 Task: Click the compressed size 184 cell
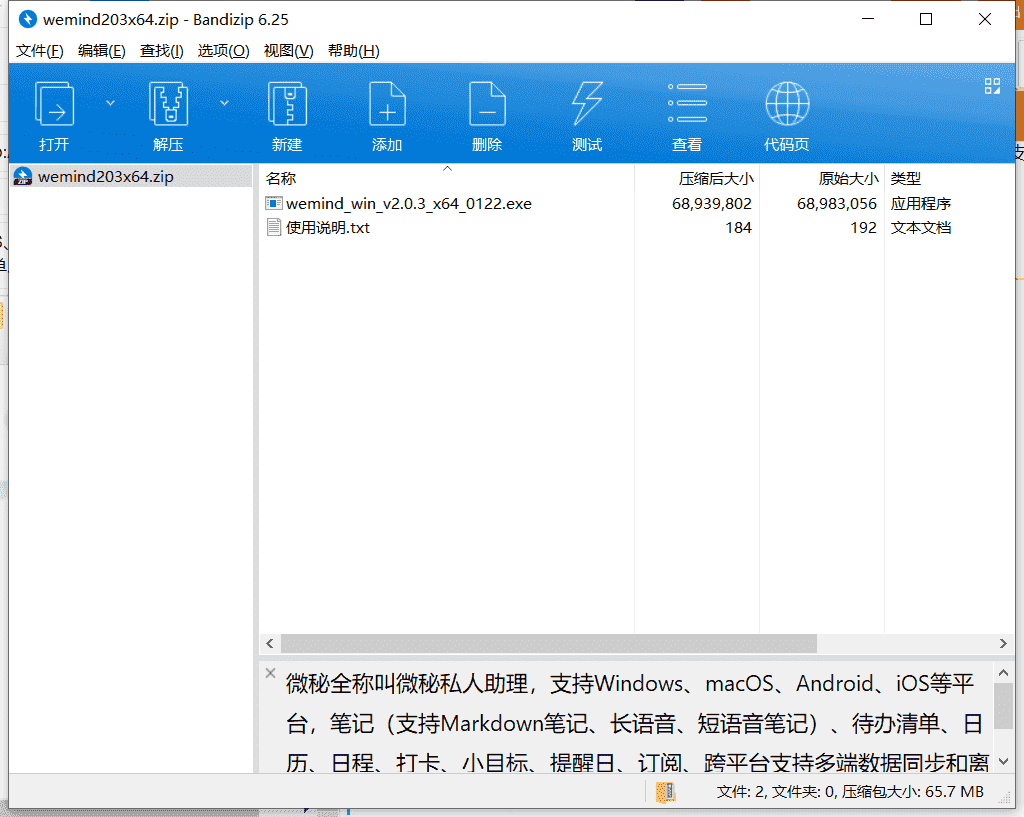739,228
